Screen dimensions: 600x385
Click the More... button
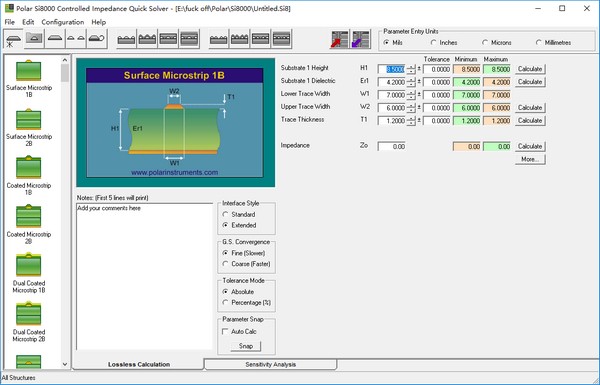[530, 159]
